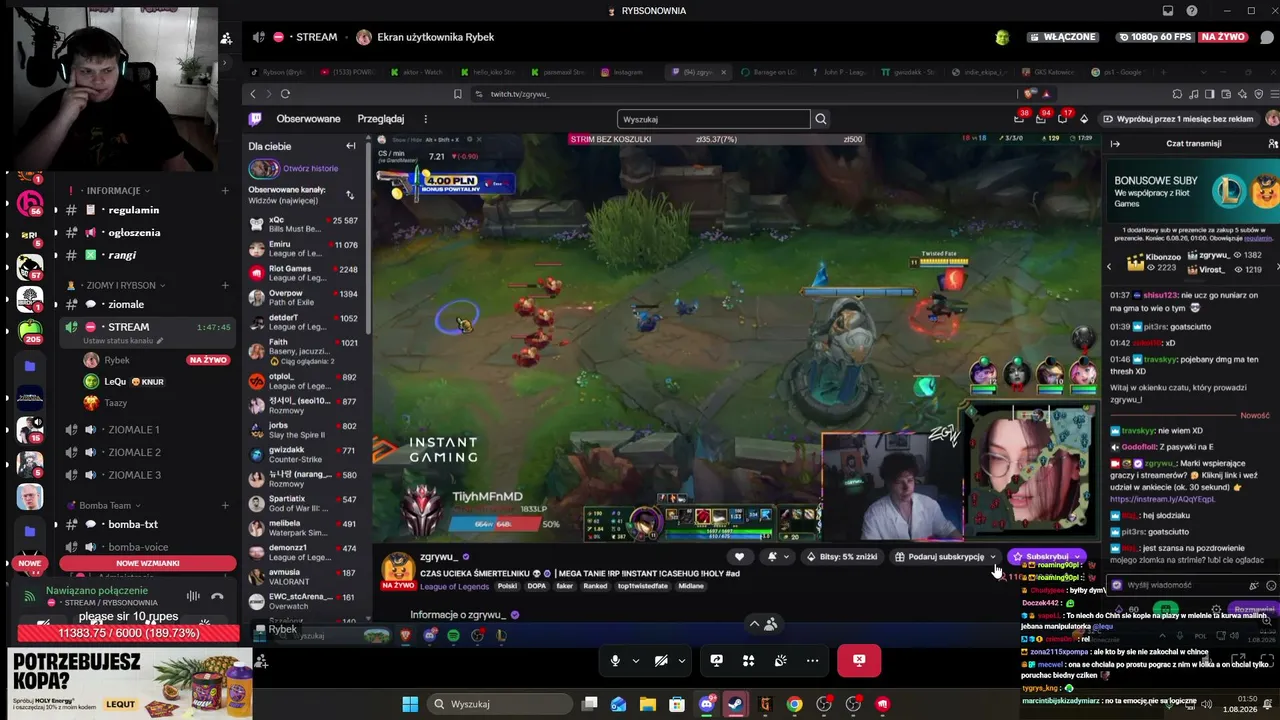Turn on camera in Discord call bar
1280x720 pixels.
pos(661,660)
